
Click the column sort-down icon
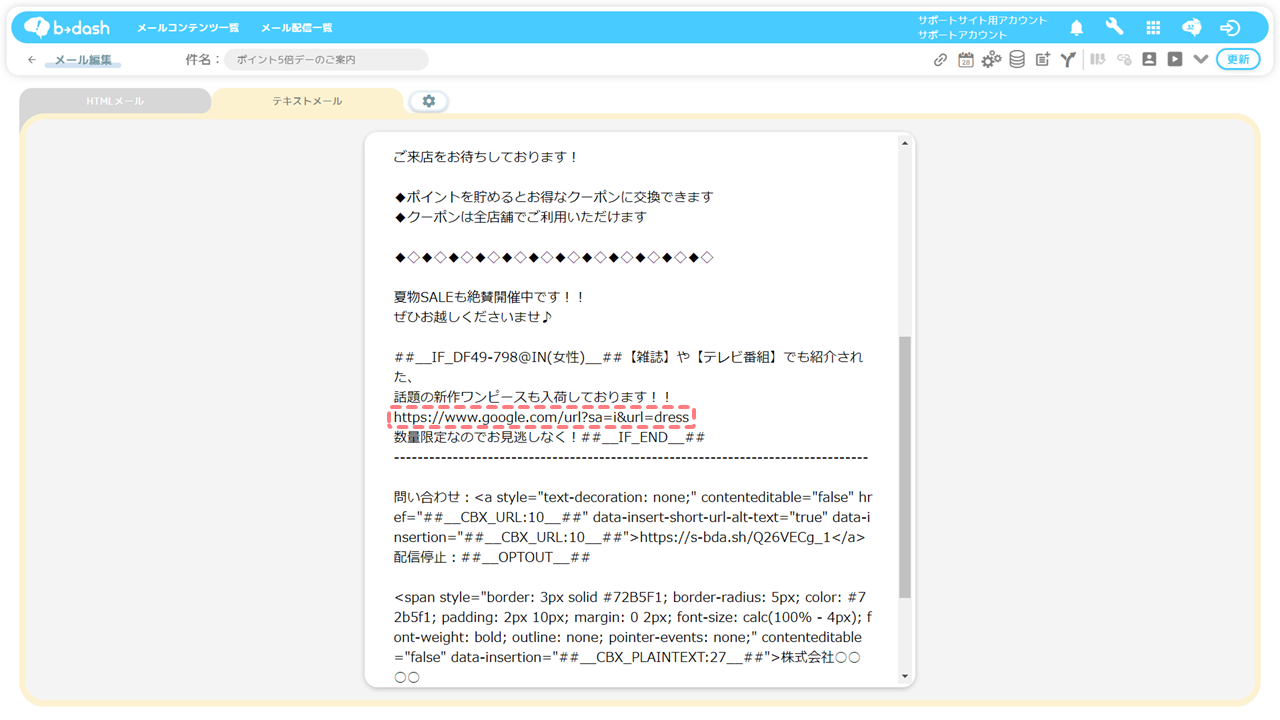(x=1098, y=60)
